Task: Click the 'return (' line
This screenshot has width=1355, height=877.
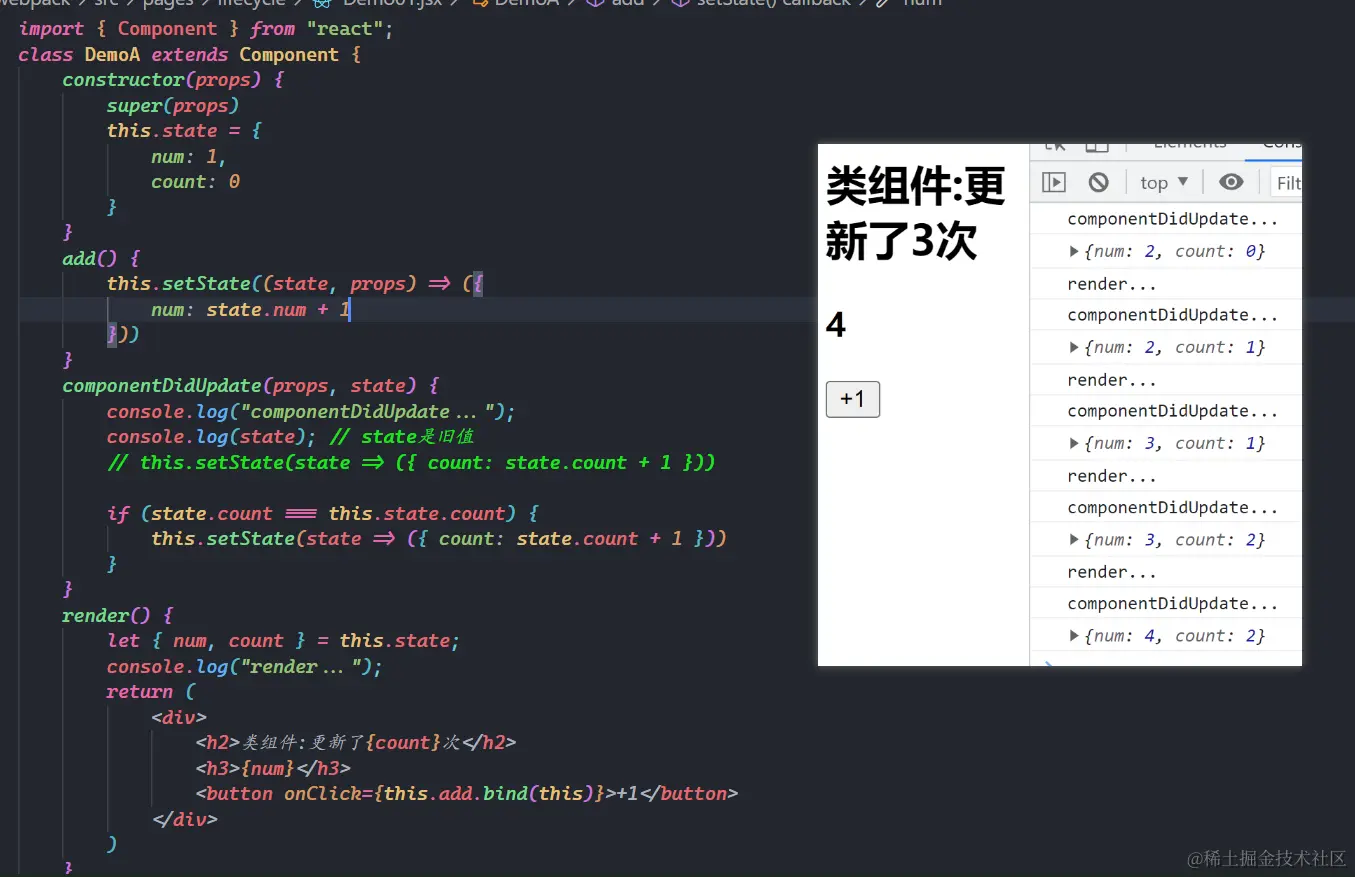Action: [151, 692]
